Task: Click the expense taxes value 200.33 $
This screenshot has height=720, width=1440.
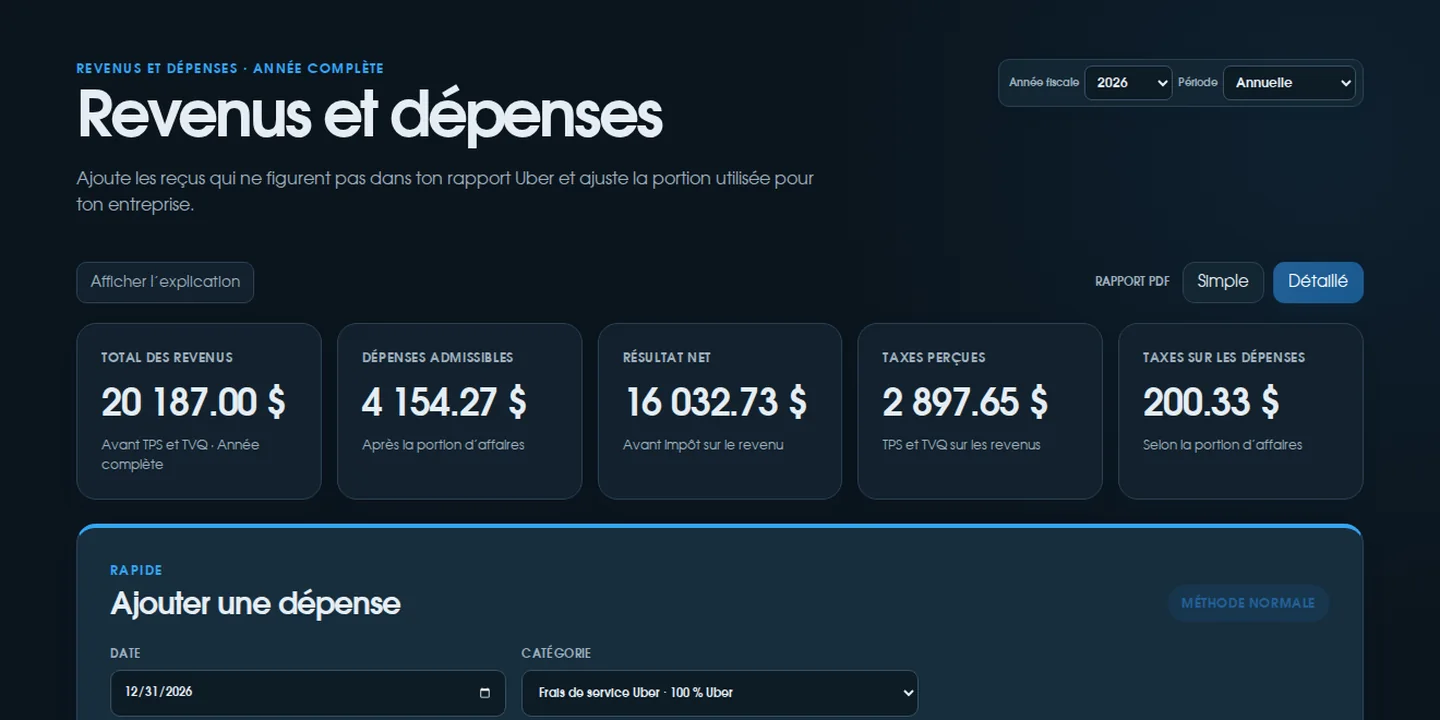Action: point(1211,402)
